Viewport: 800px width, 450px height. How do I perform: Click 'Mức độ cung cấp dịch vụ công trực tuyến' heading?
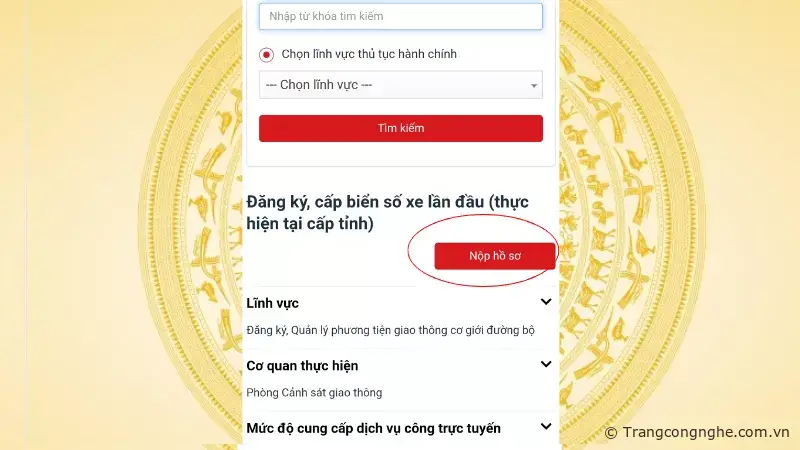373,429
